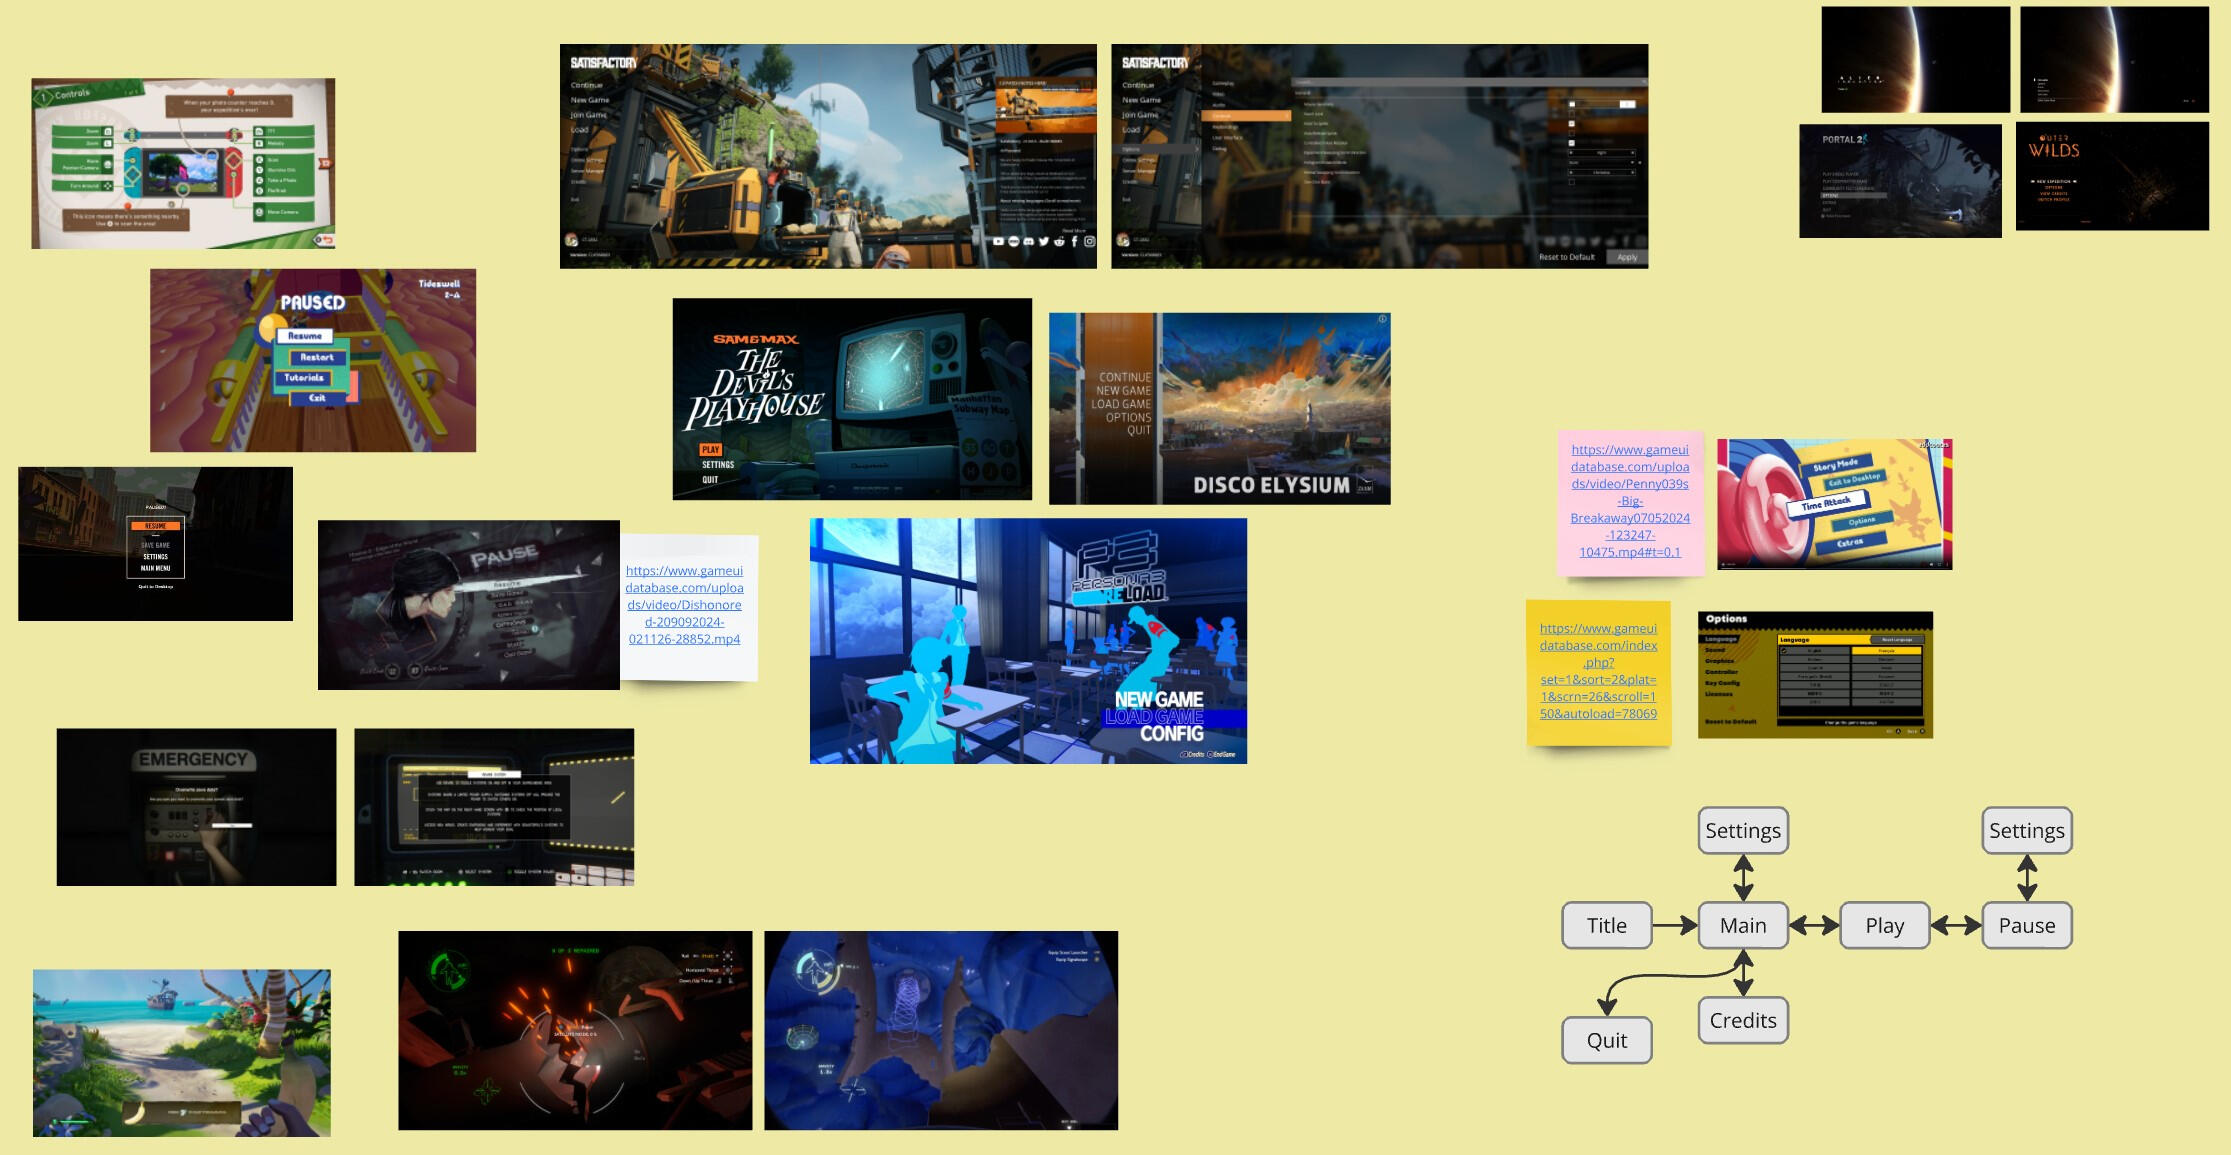Select the Settings node above Main

point(1742,831)
